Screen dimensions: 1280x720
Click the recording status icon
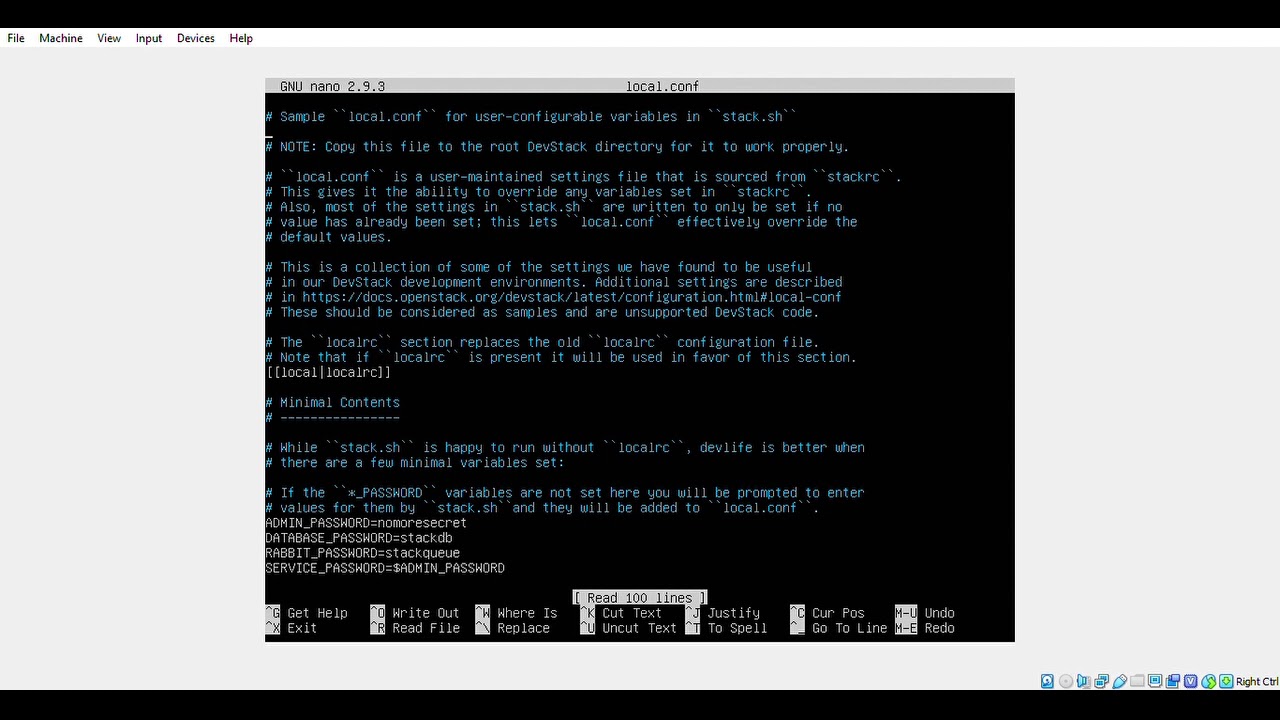1173,681
